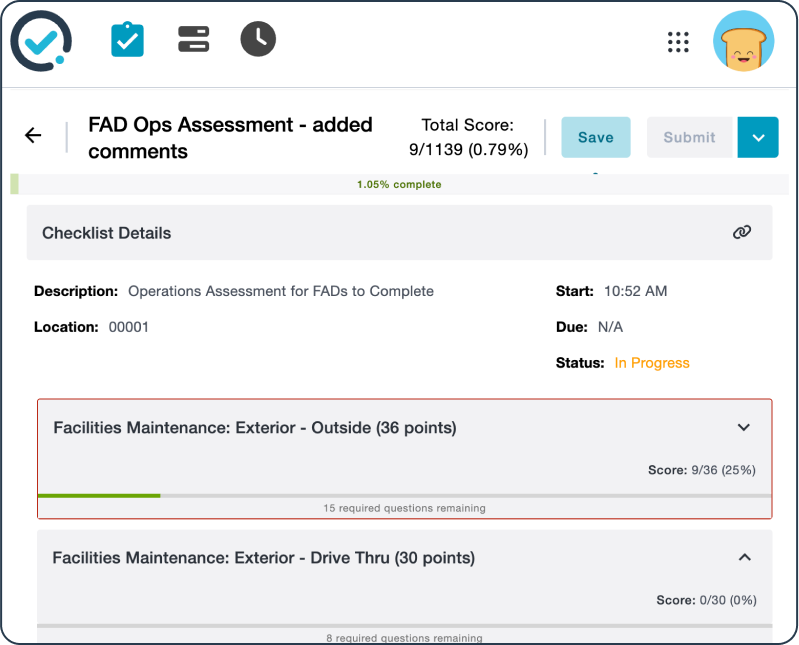Click the Exterior - Outside green progress bar

[x=98, y=495]
